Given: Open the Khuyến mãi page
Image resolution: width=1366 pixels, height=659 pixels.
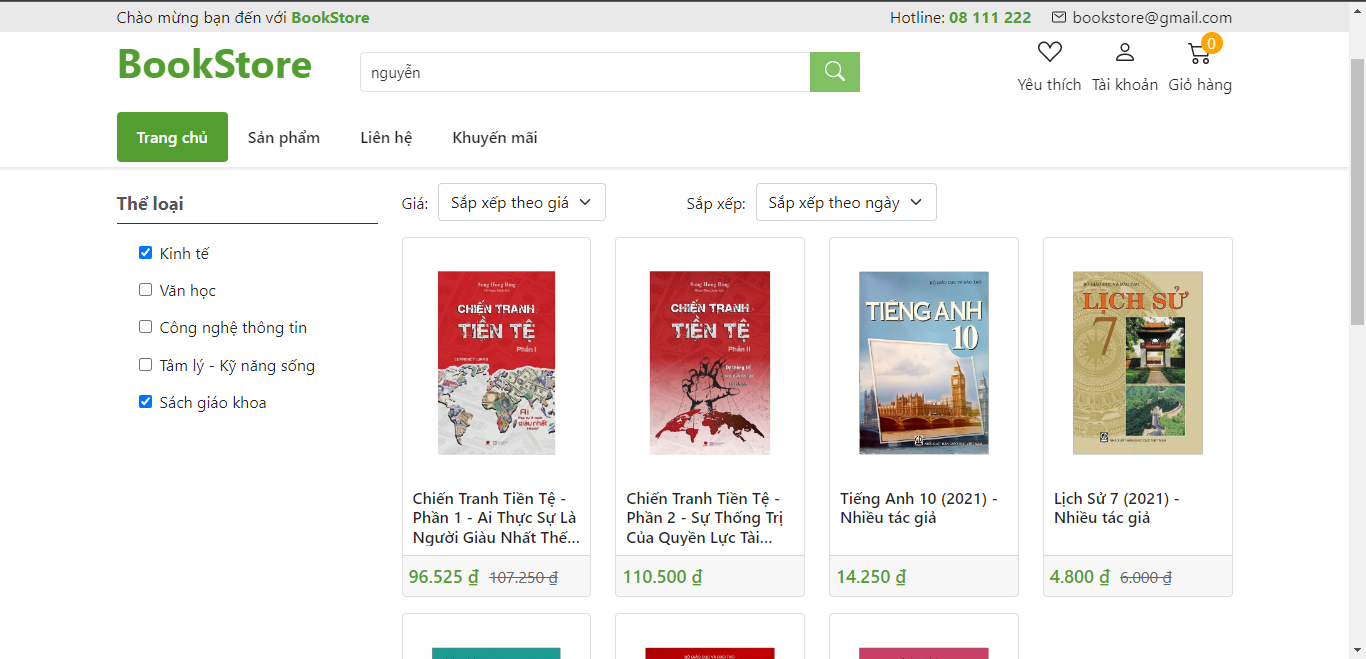Looking at the screenshot, I should tap(494, 137).
